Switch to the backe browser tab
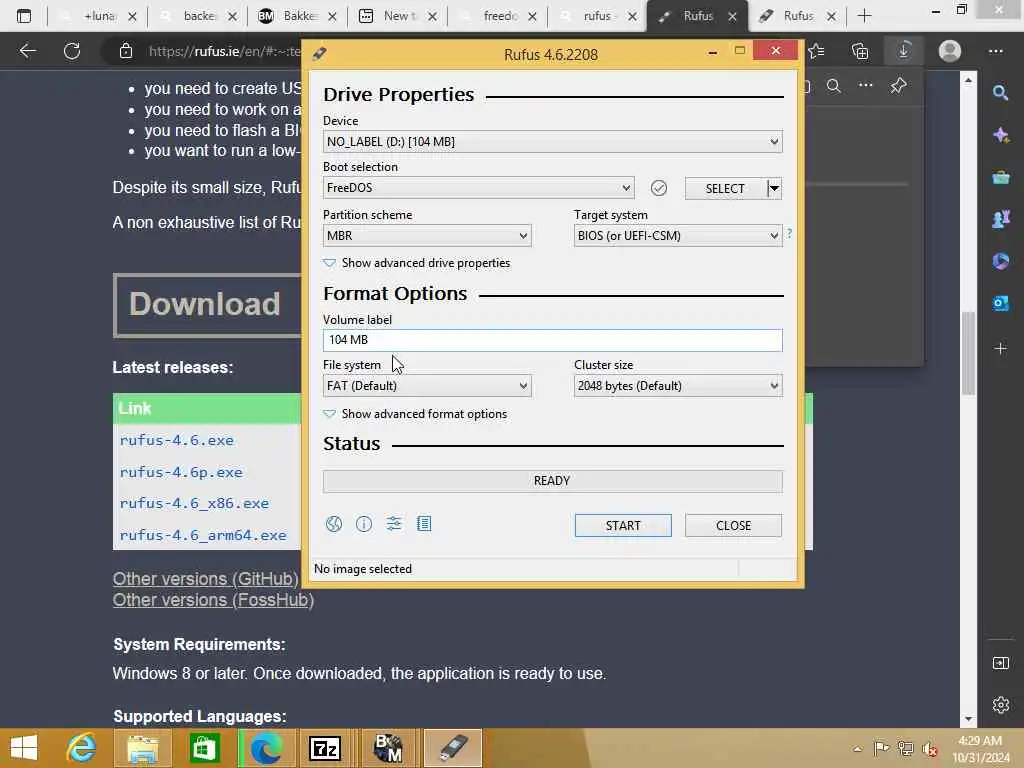This screenshot has height=768, width=1024. (x=198, y=16)
